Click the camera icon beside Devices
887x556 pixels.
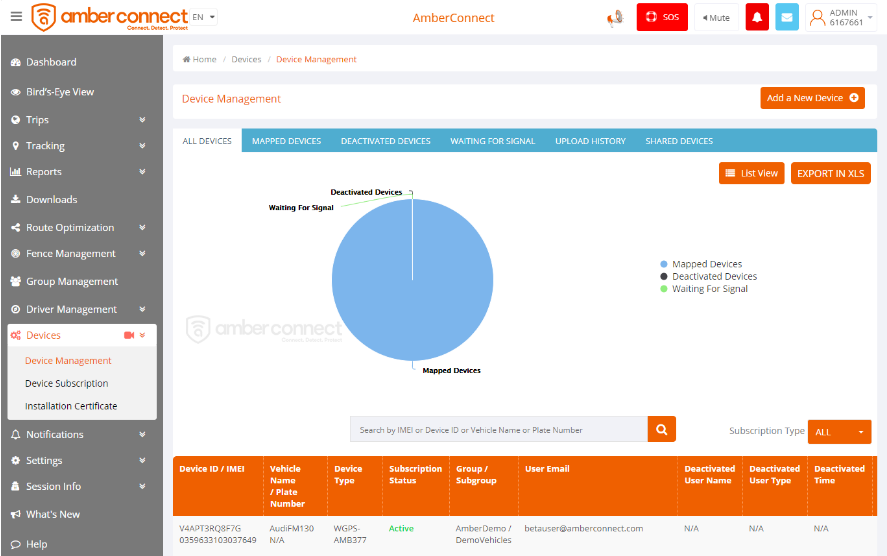coord(129,335)
